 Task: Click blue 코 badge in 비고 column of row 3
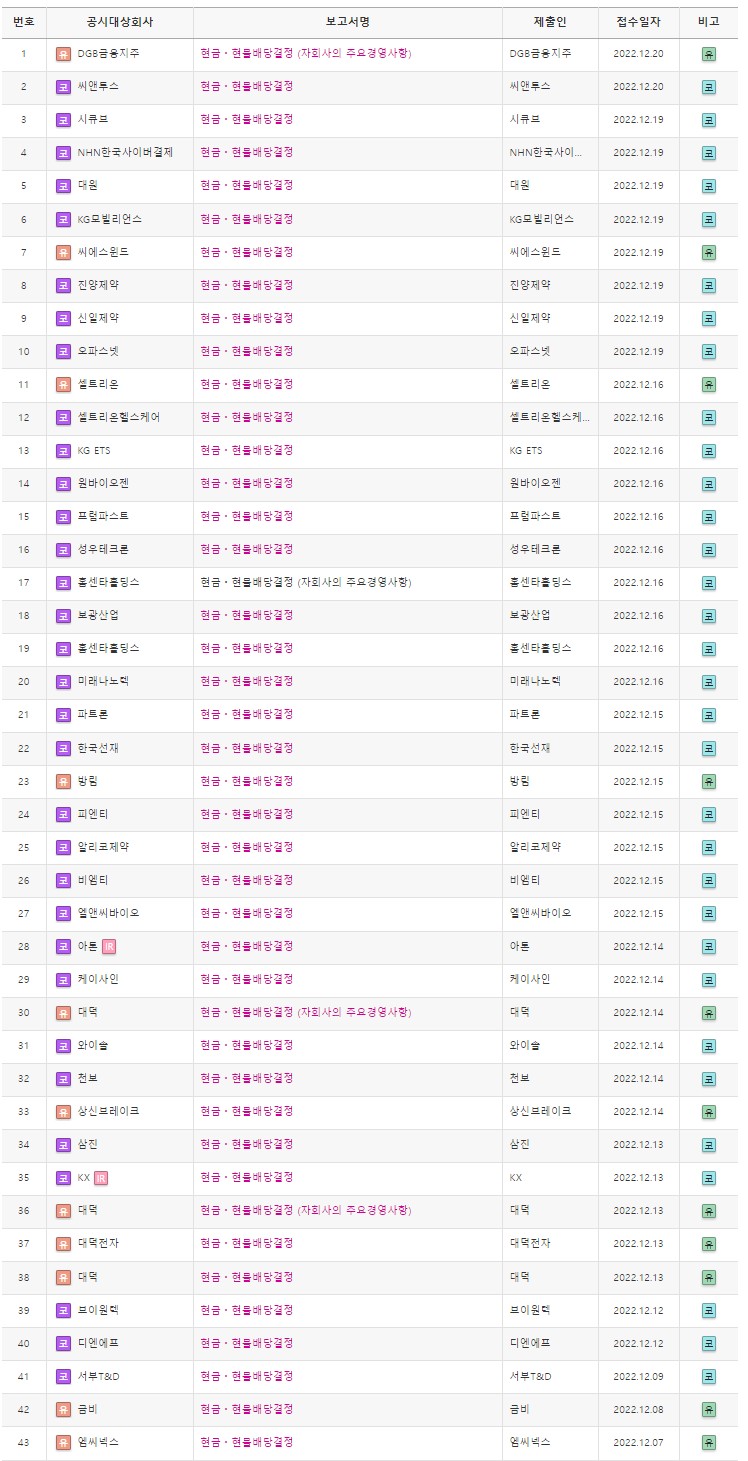point(709,119)
